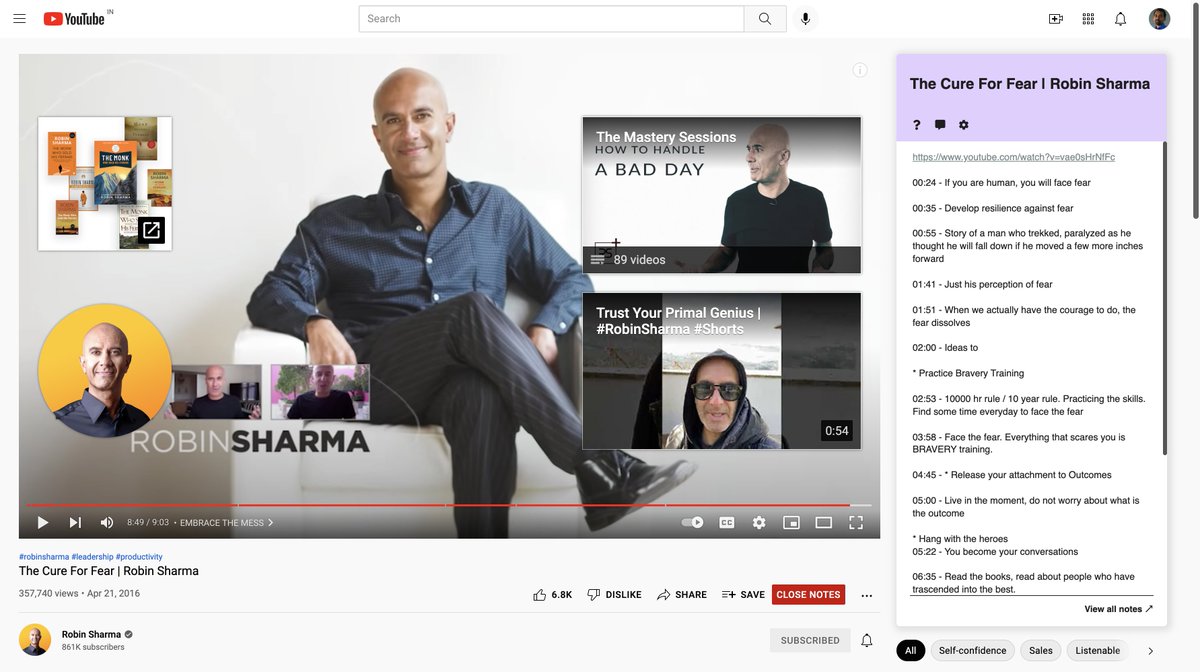This screenshot has width=1200, height=672.
Task: Show more filter chips with the arrow
Action: (1150, 650)
